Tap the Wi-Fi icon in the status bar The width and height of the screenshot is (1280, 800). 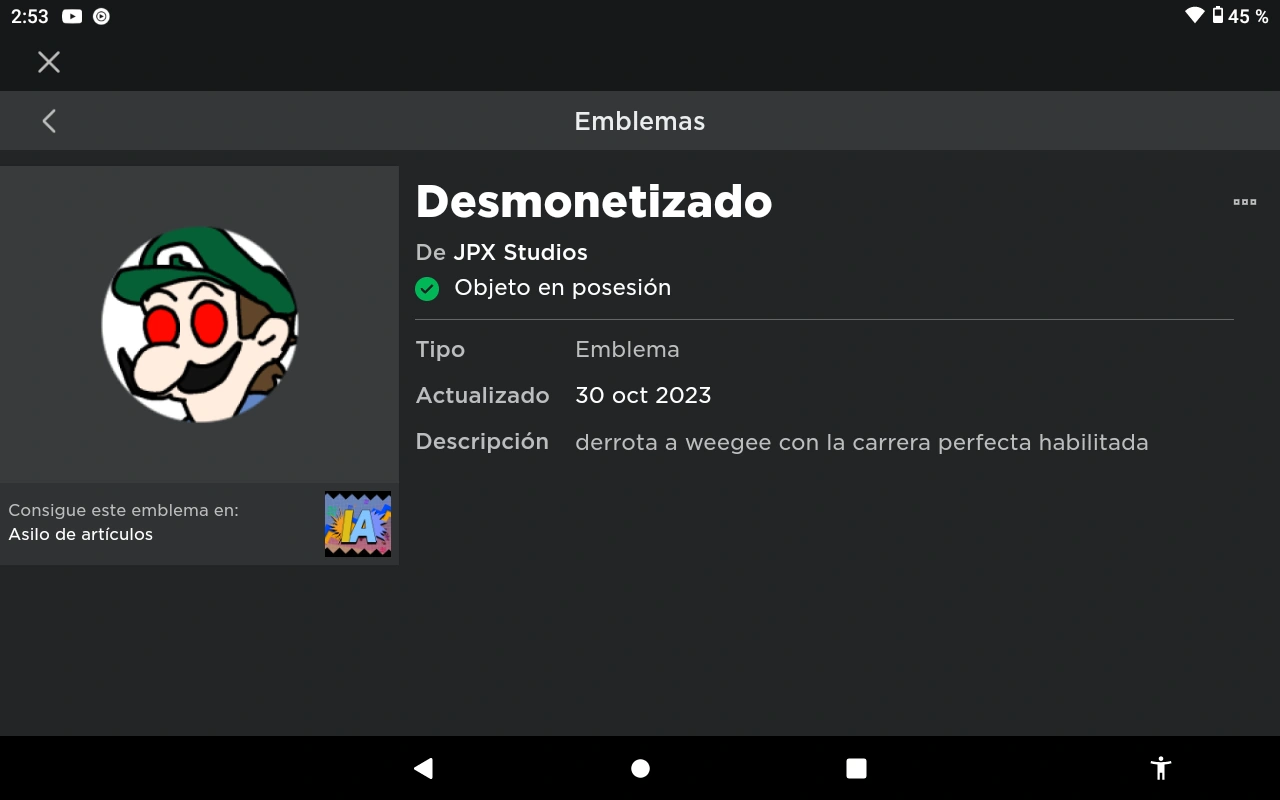[x=1194, y=16]
